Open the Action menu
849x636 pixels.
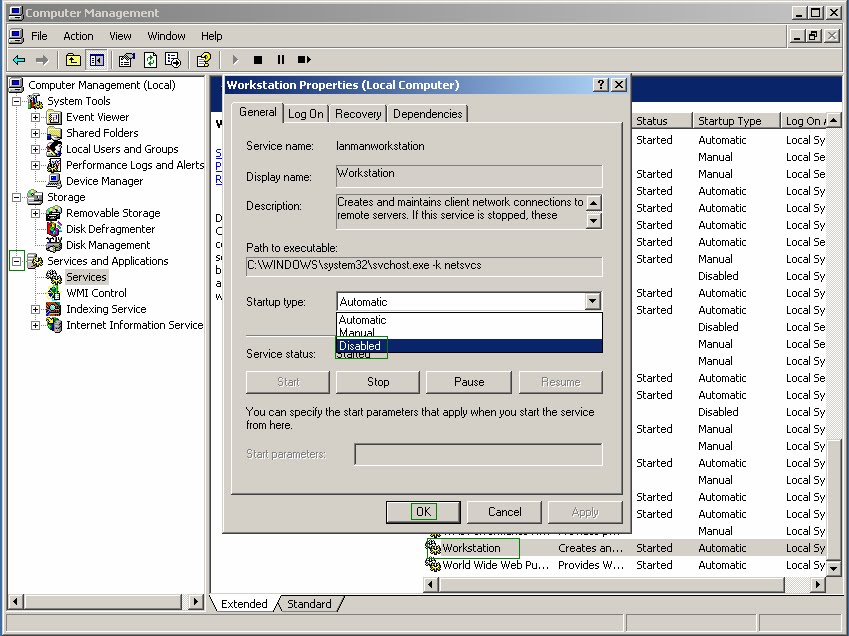click(x=78, y=35)
